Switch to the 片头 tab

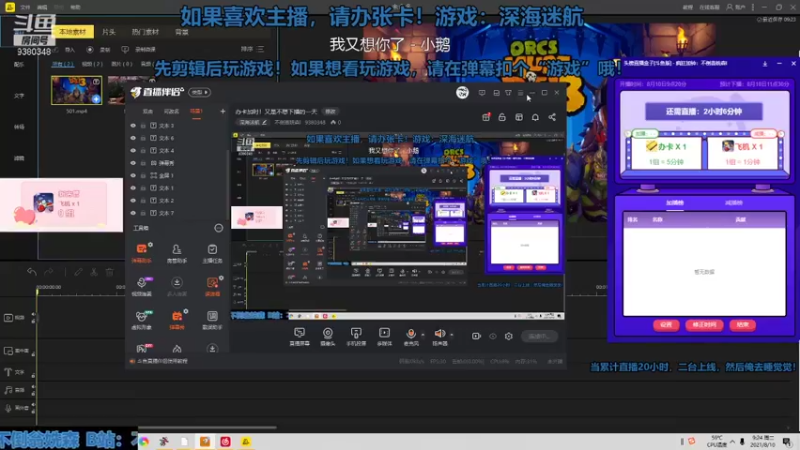click(x=109, y=32)
